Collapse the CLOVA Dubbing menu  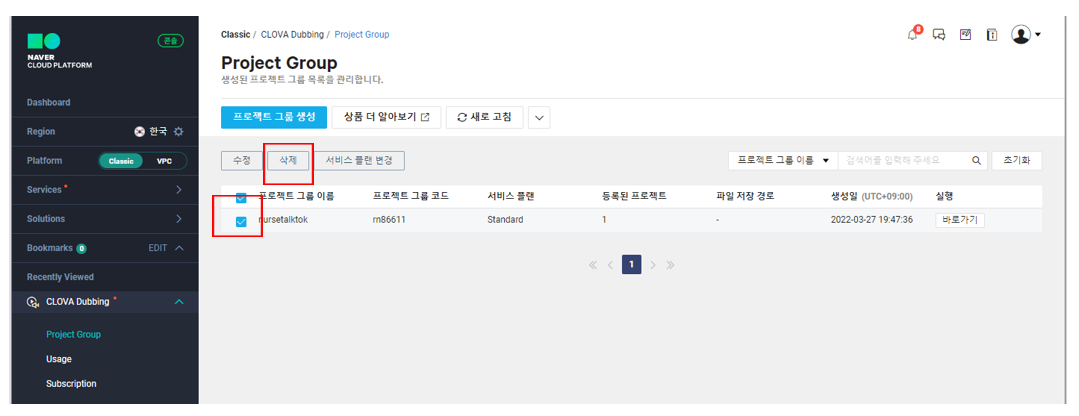(179, 302)
